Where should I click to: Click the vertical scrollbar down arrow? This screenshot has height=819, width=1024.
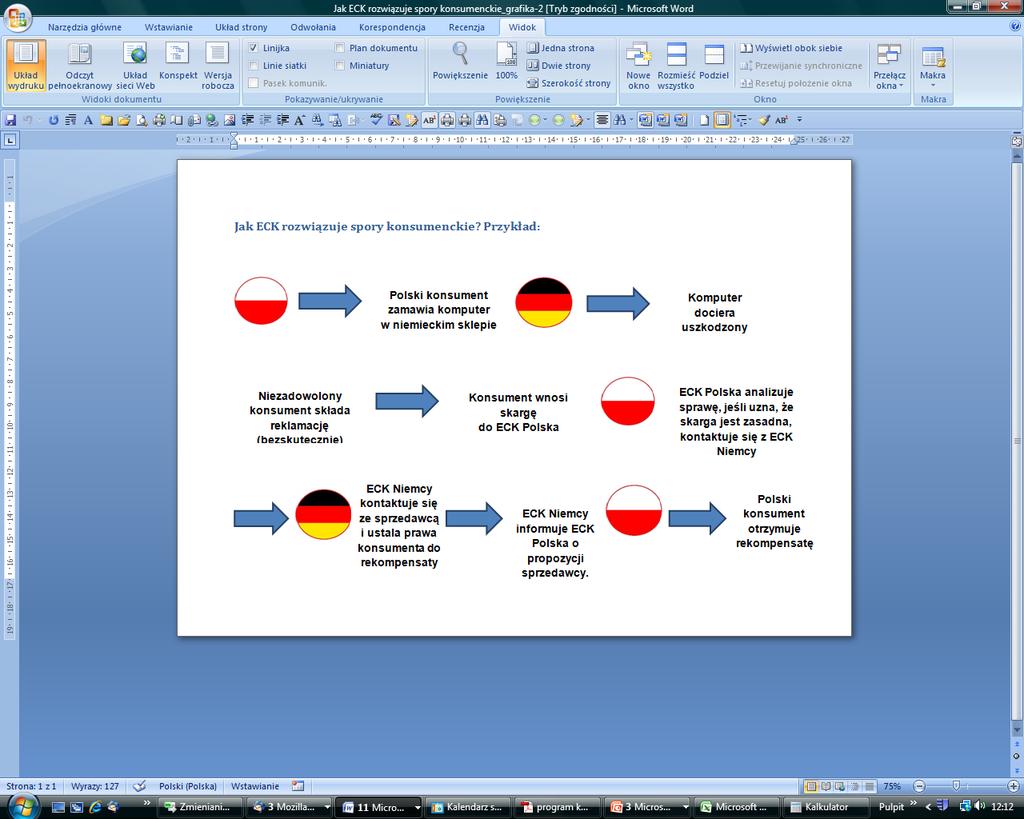(x=1016, y=730)
